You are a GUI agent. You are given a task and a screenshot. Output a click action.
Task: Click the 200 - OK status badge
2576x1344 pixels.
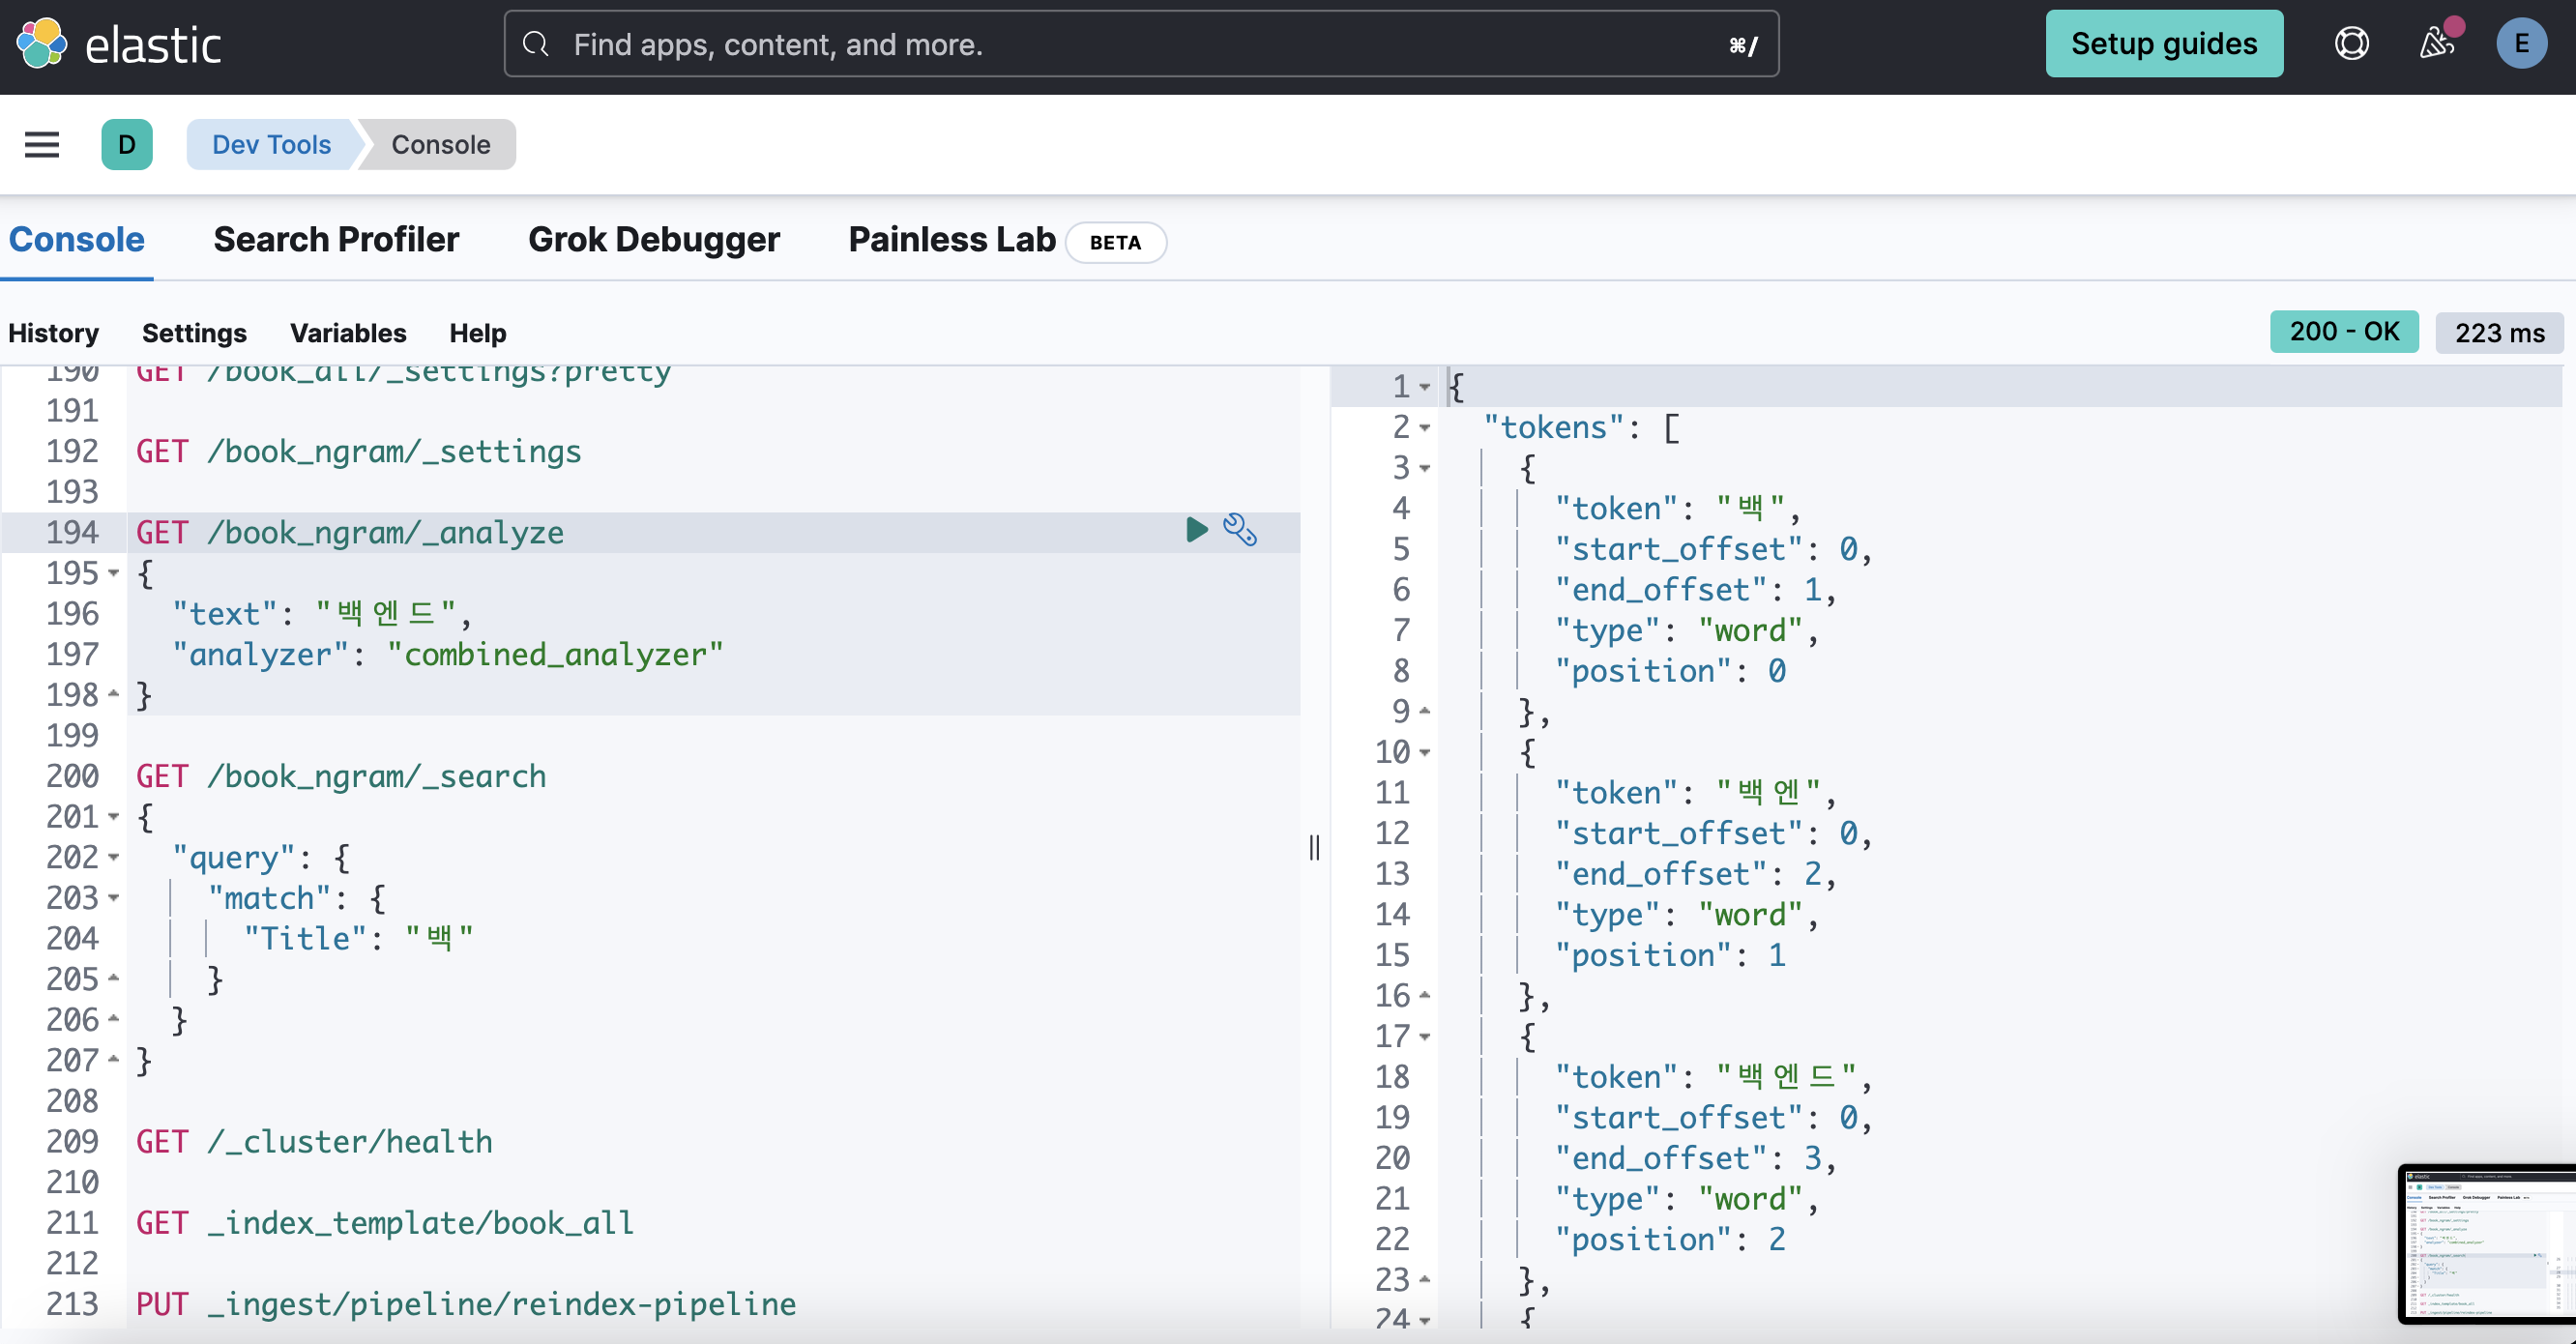(2344, 332)
